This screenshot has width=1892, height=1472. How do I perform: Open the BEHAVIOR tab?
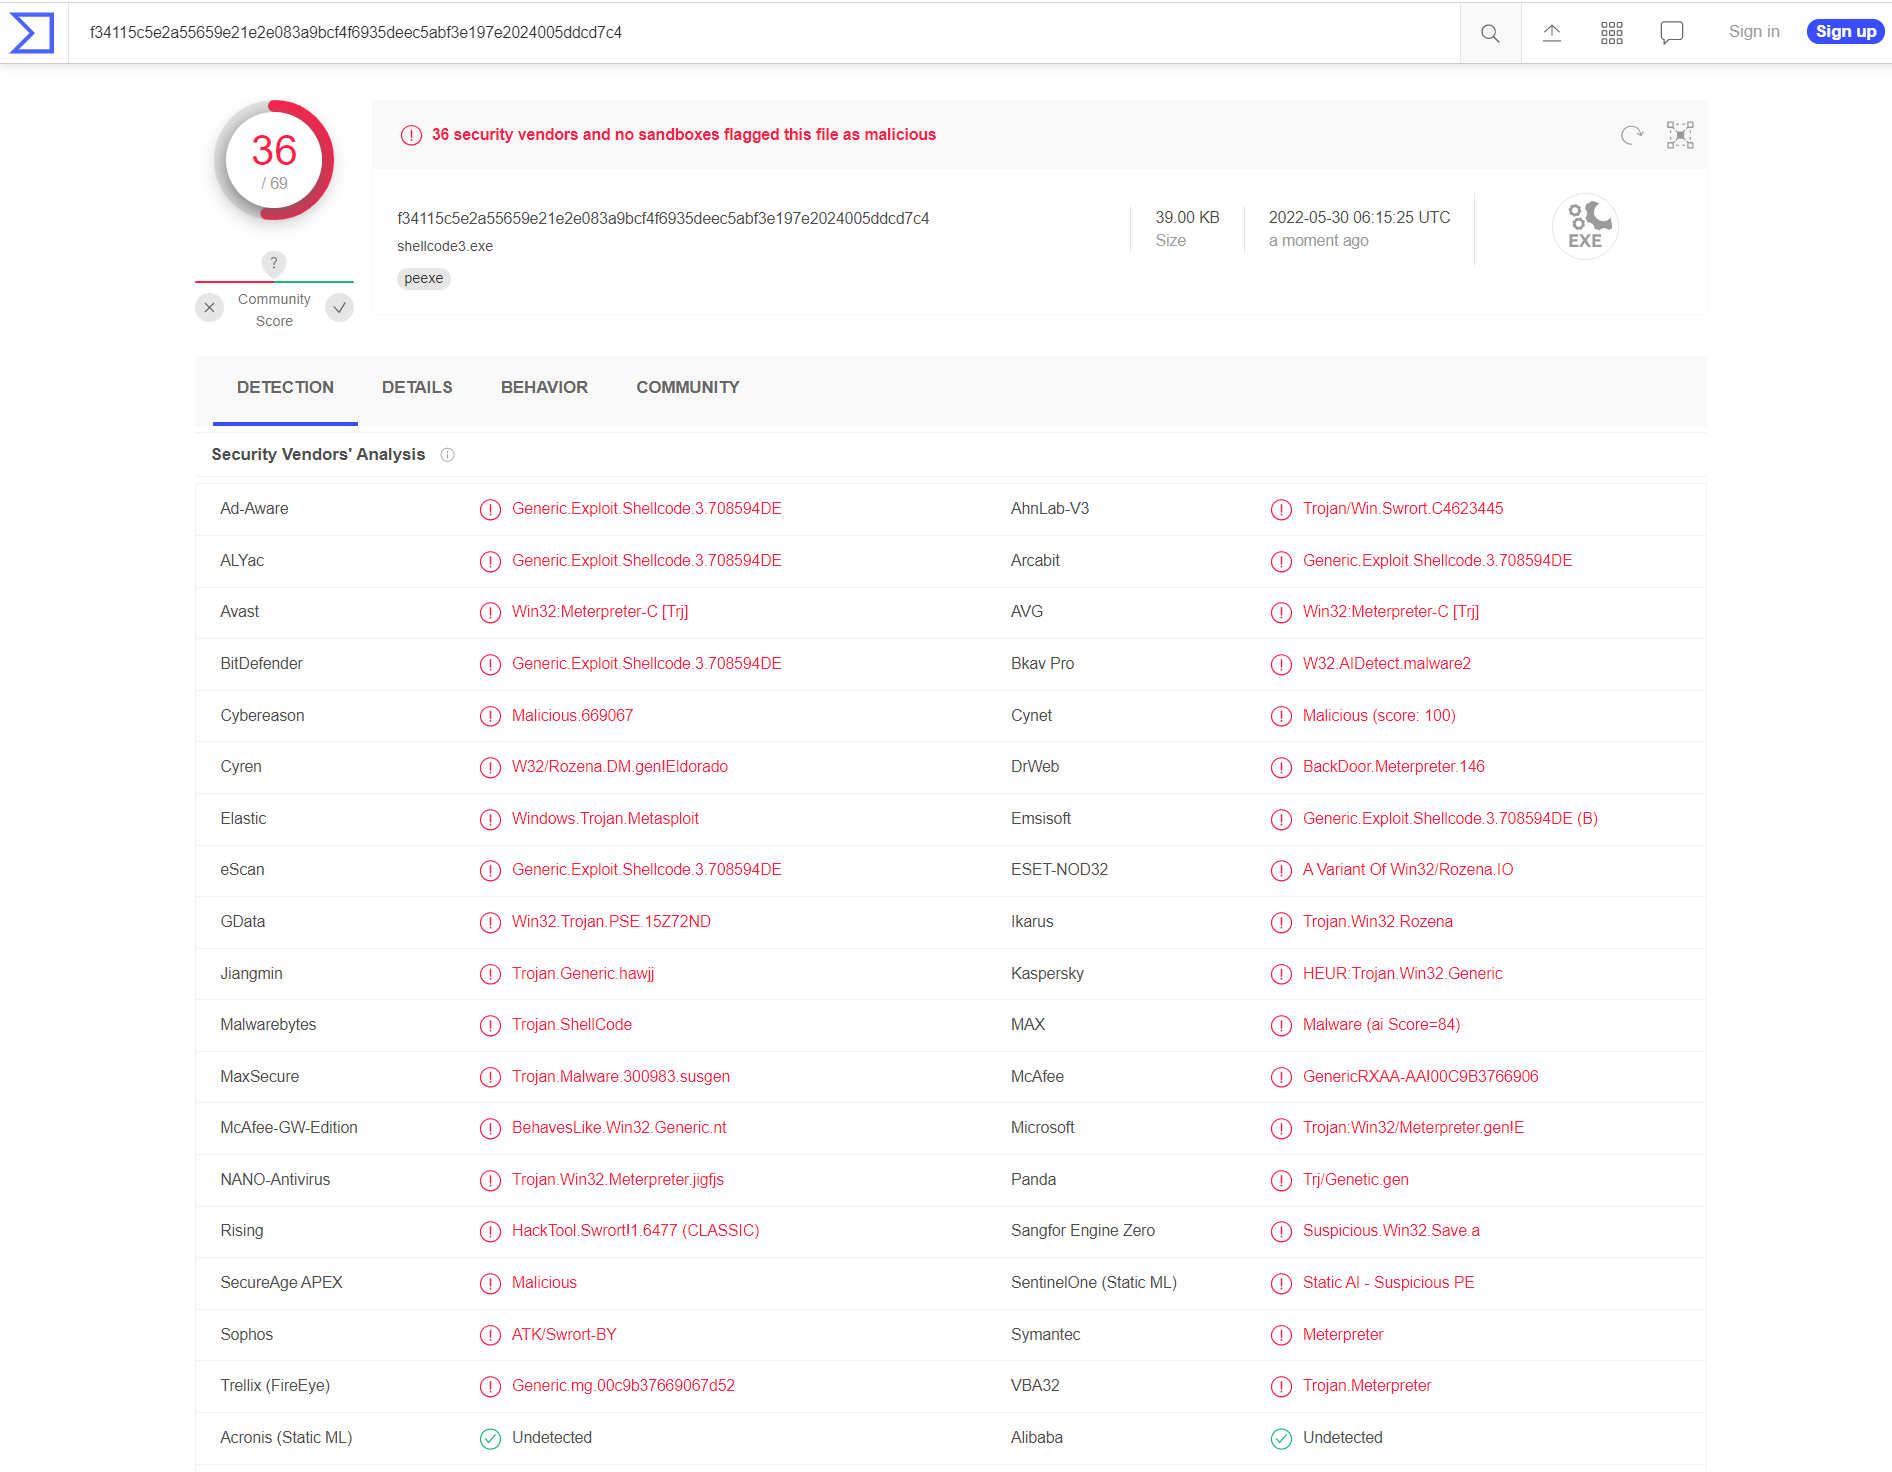click(x=544, y=388)
